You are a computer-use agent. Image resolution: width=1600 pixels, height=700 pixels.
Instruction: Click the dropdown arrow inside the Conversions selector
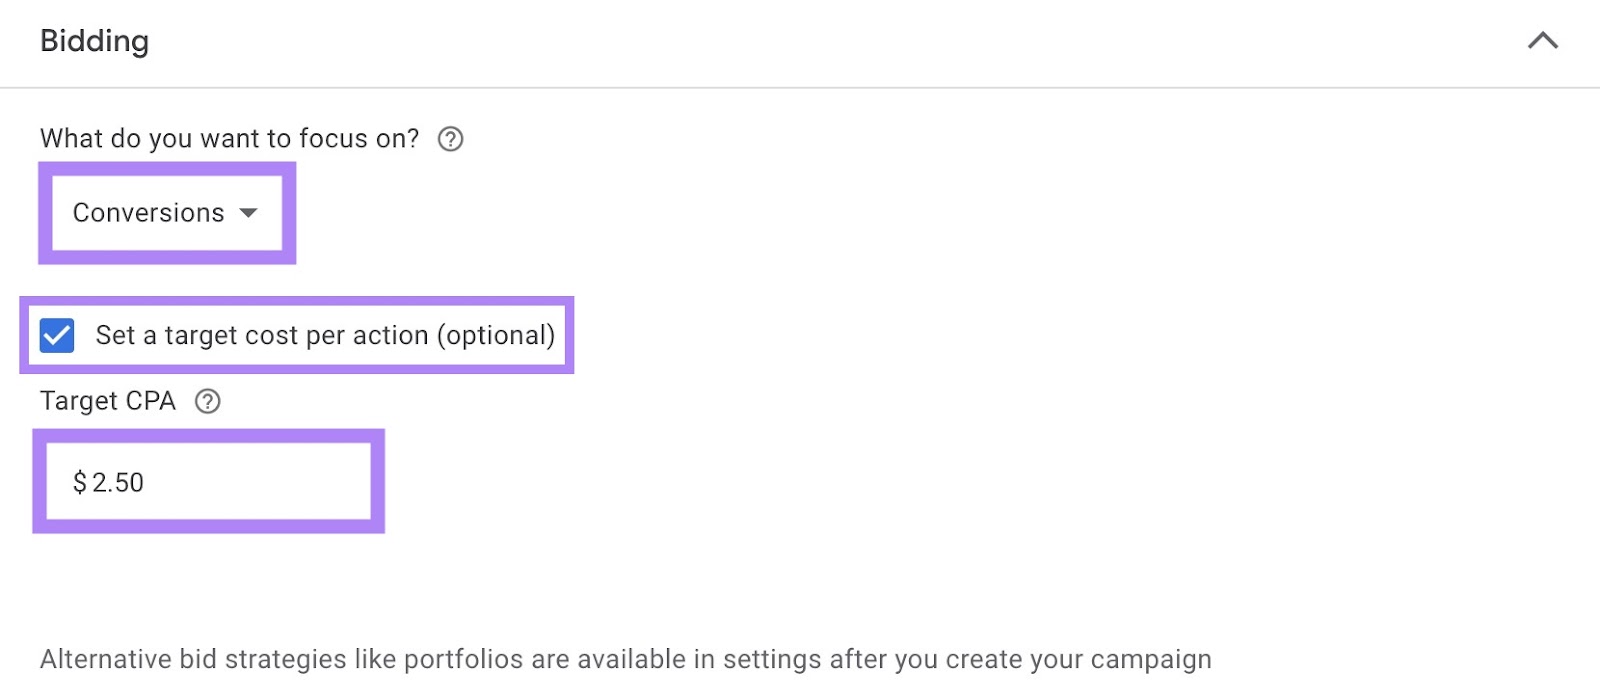(251, 212)
